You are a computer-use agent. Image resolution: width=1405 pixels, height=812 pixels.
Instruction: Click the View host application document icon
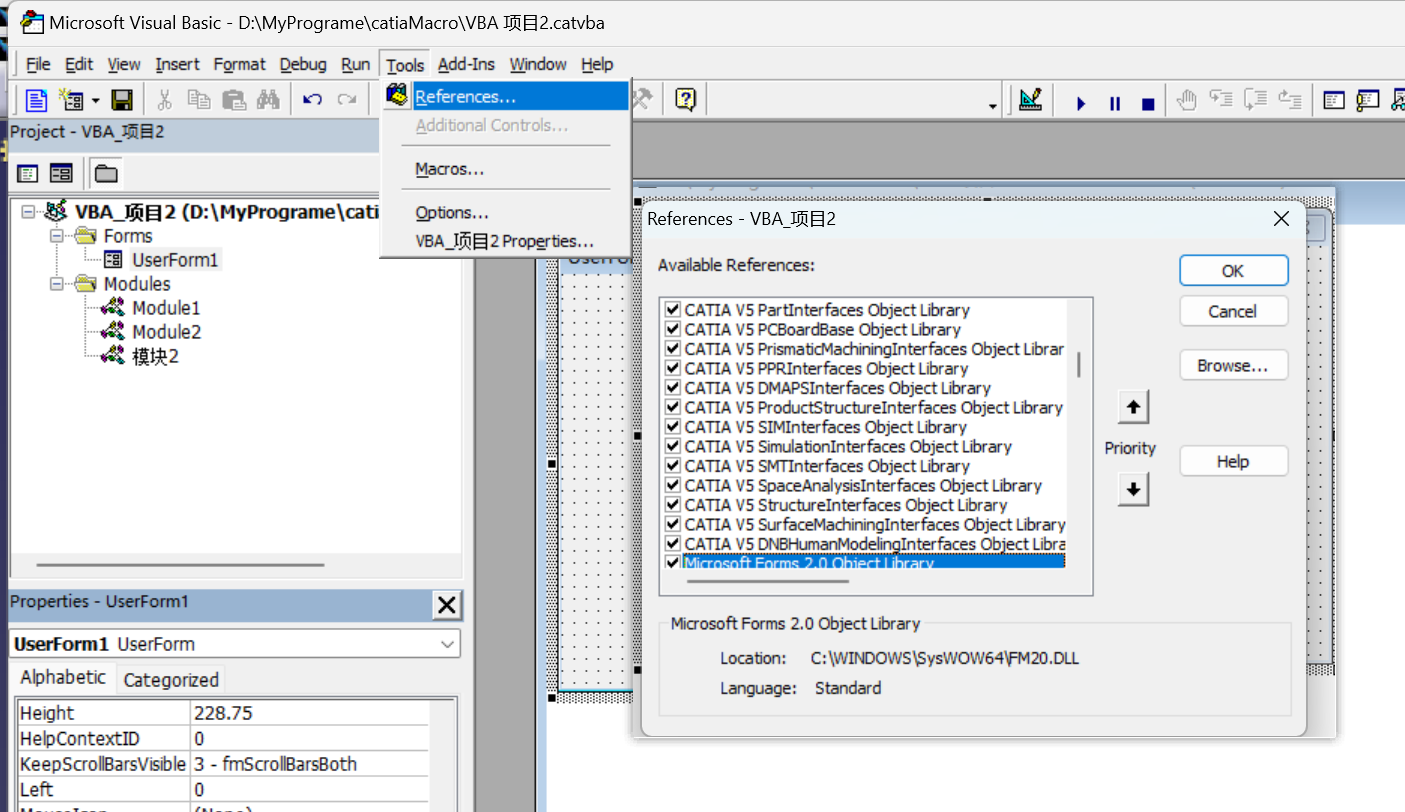(37, 100)
